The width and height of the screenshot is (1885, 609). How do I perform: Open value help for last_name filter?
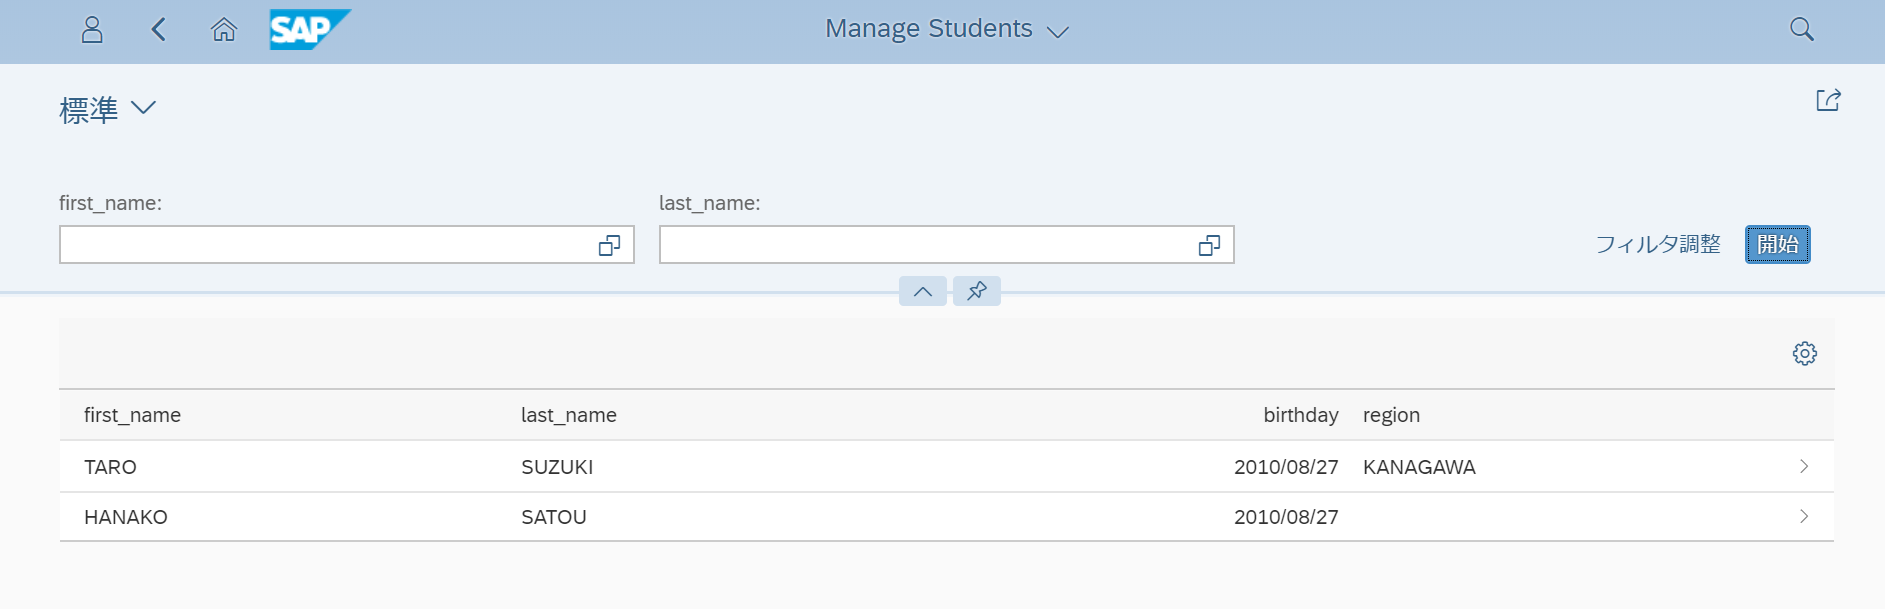(x=1209, y=245)
